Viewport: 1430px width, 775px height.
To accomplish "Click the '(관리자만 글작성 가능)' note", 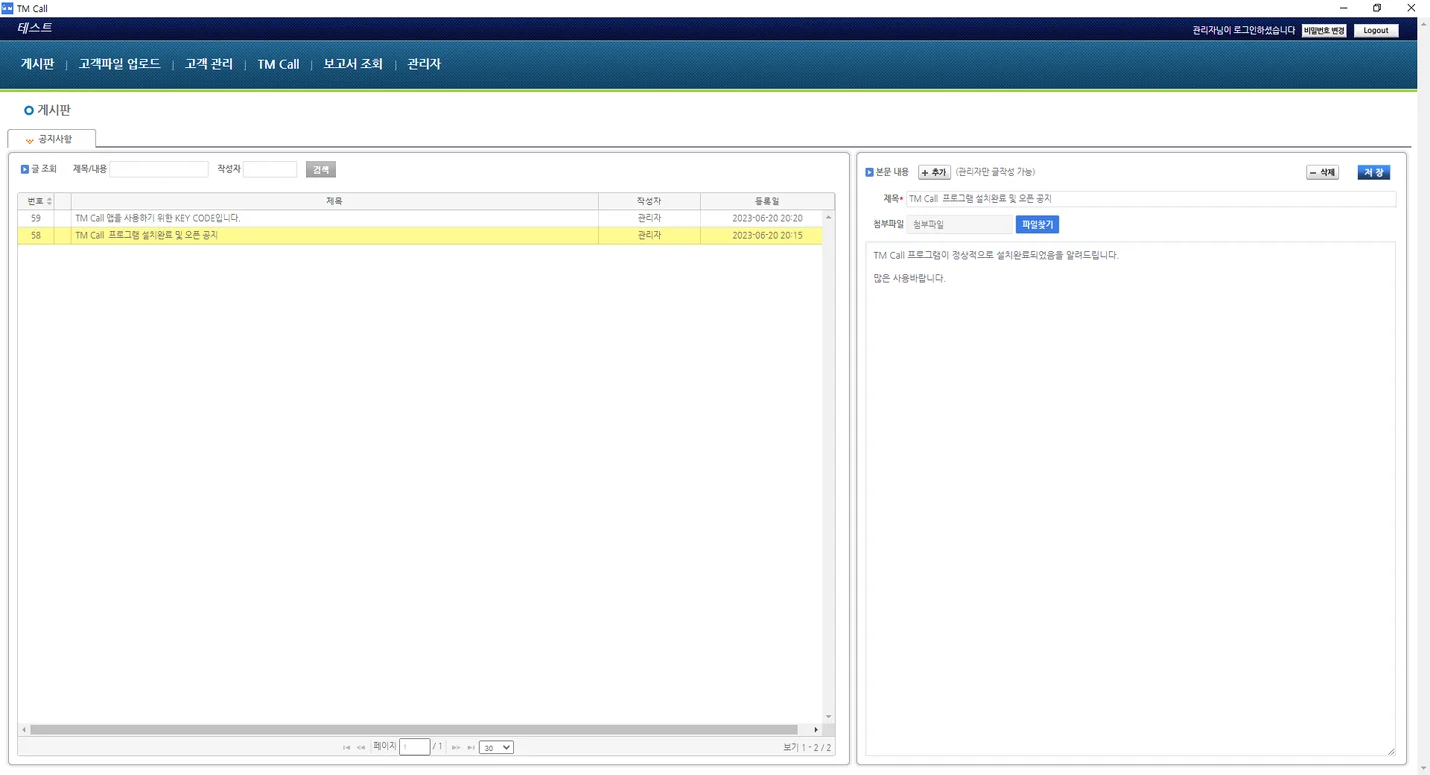I will click(x=995, y=172).
